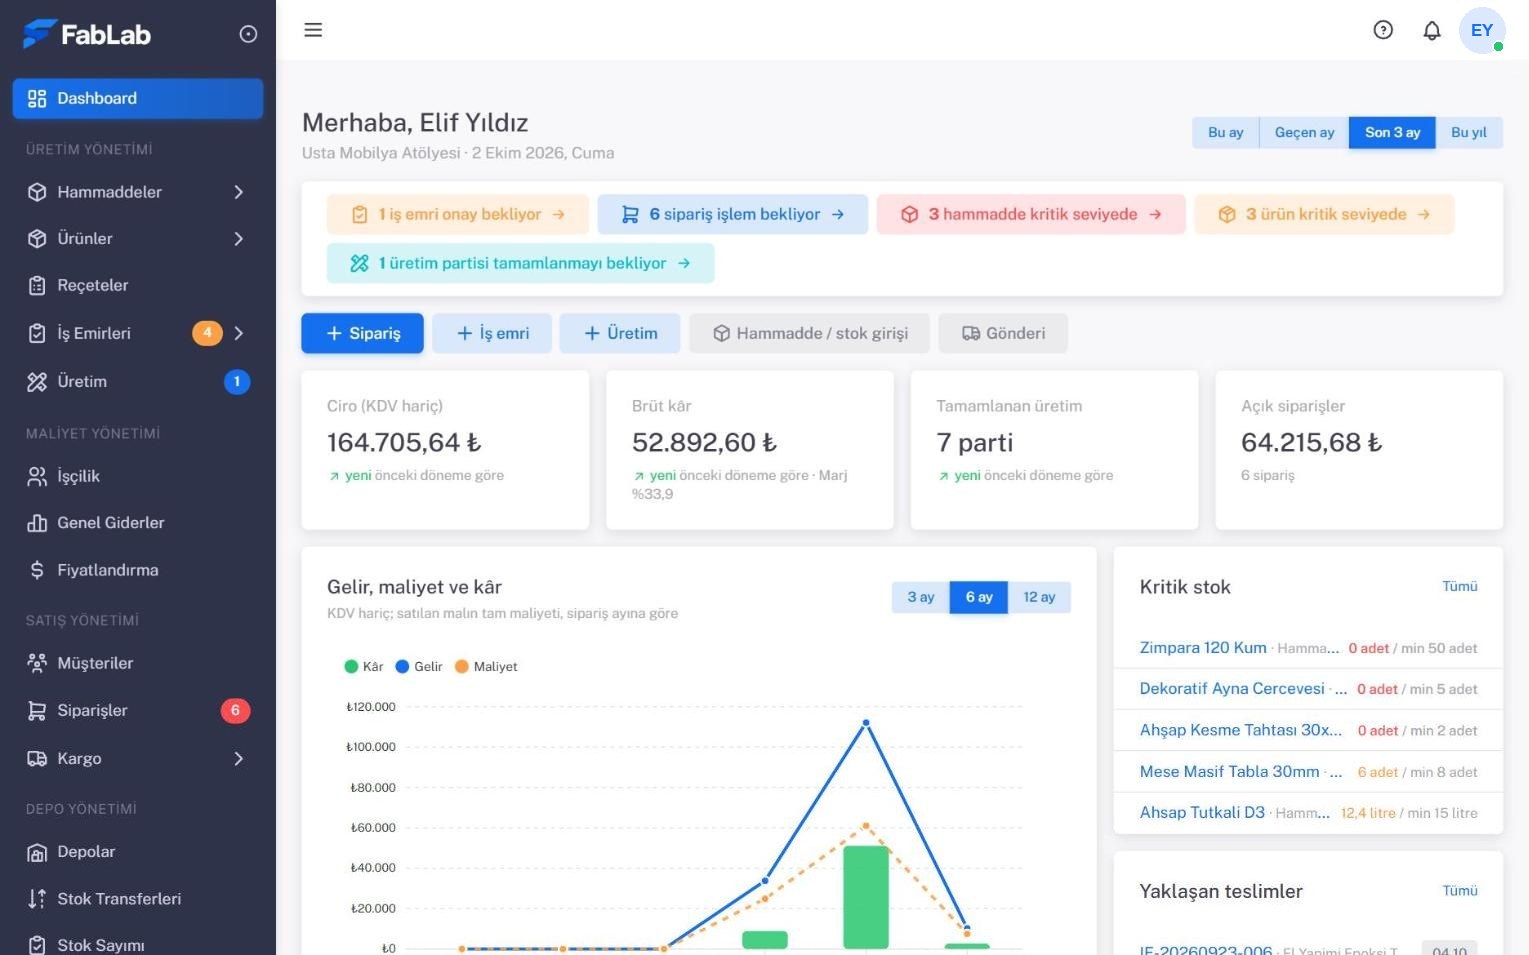
Task: Expand the Hammaddeler submenu chevron
Action: click(239, 192)
